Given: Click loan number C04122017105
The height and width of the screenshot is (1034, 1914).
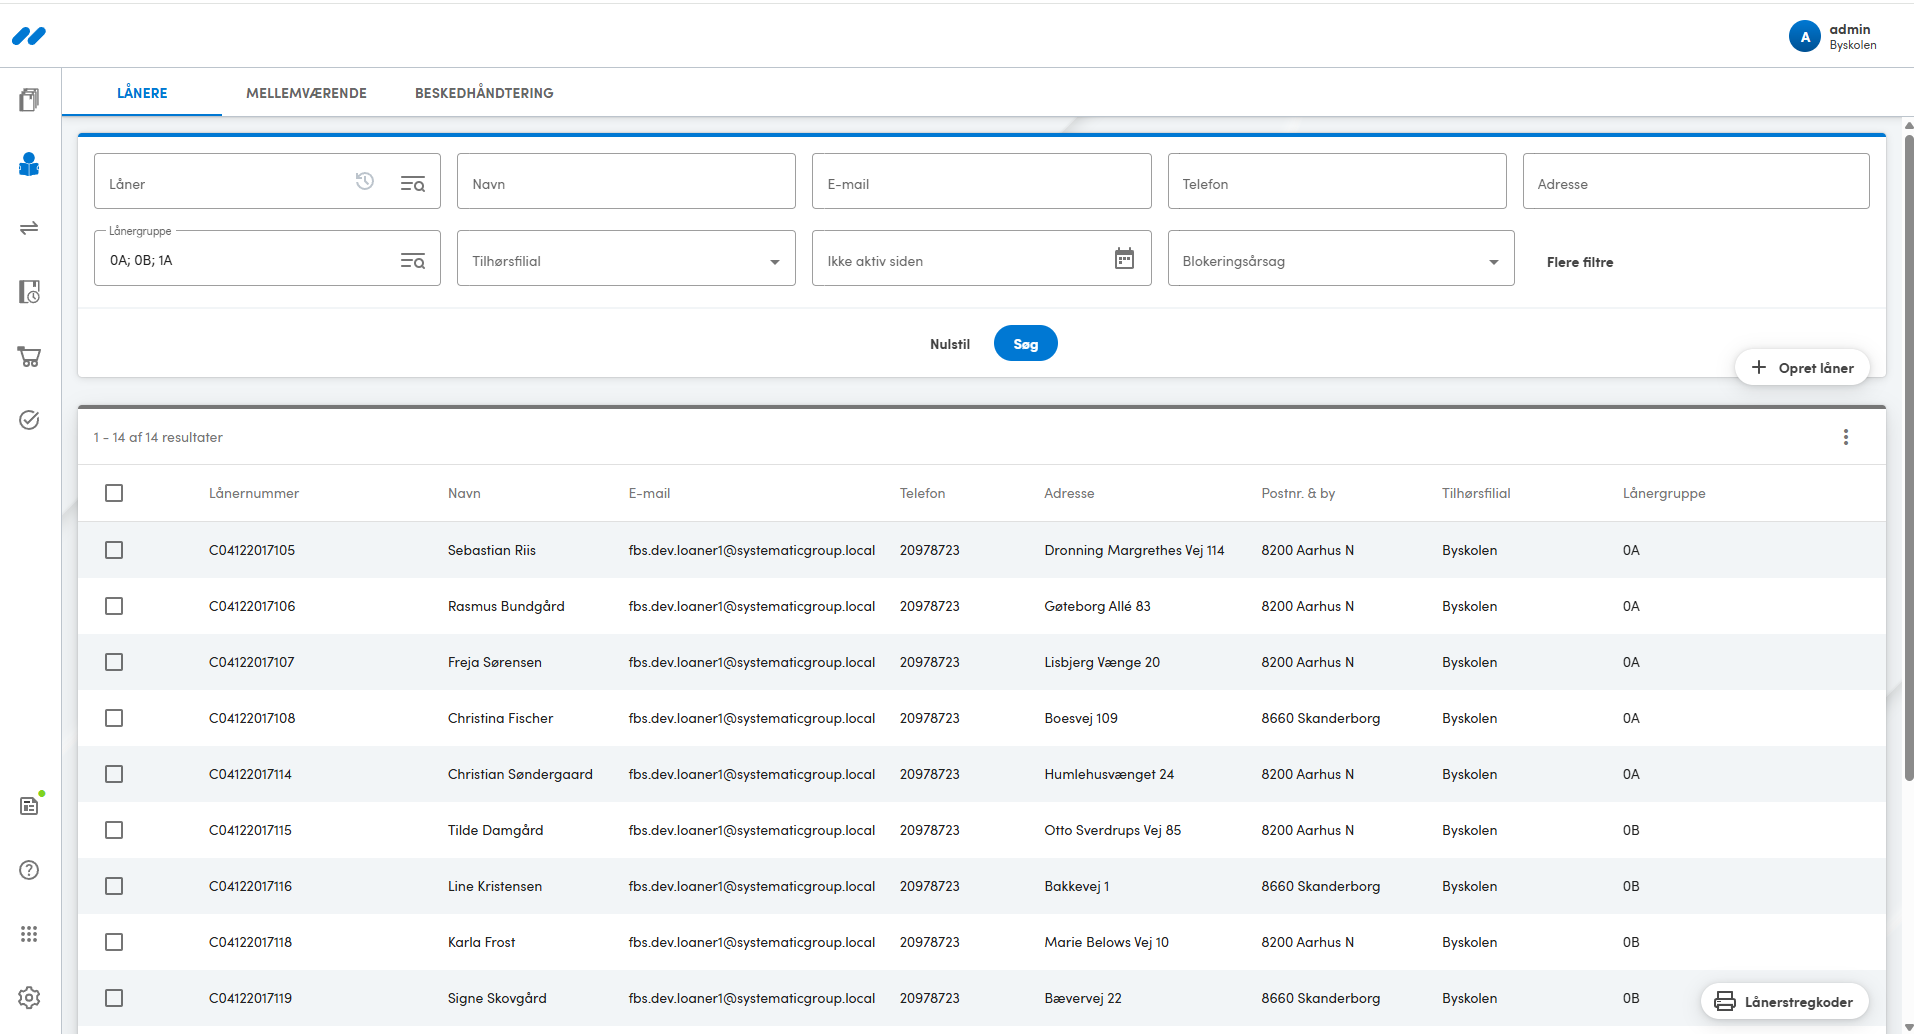Looking at the screenshot, I should click(x=252, y=550).
